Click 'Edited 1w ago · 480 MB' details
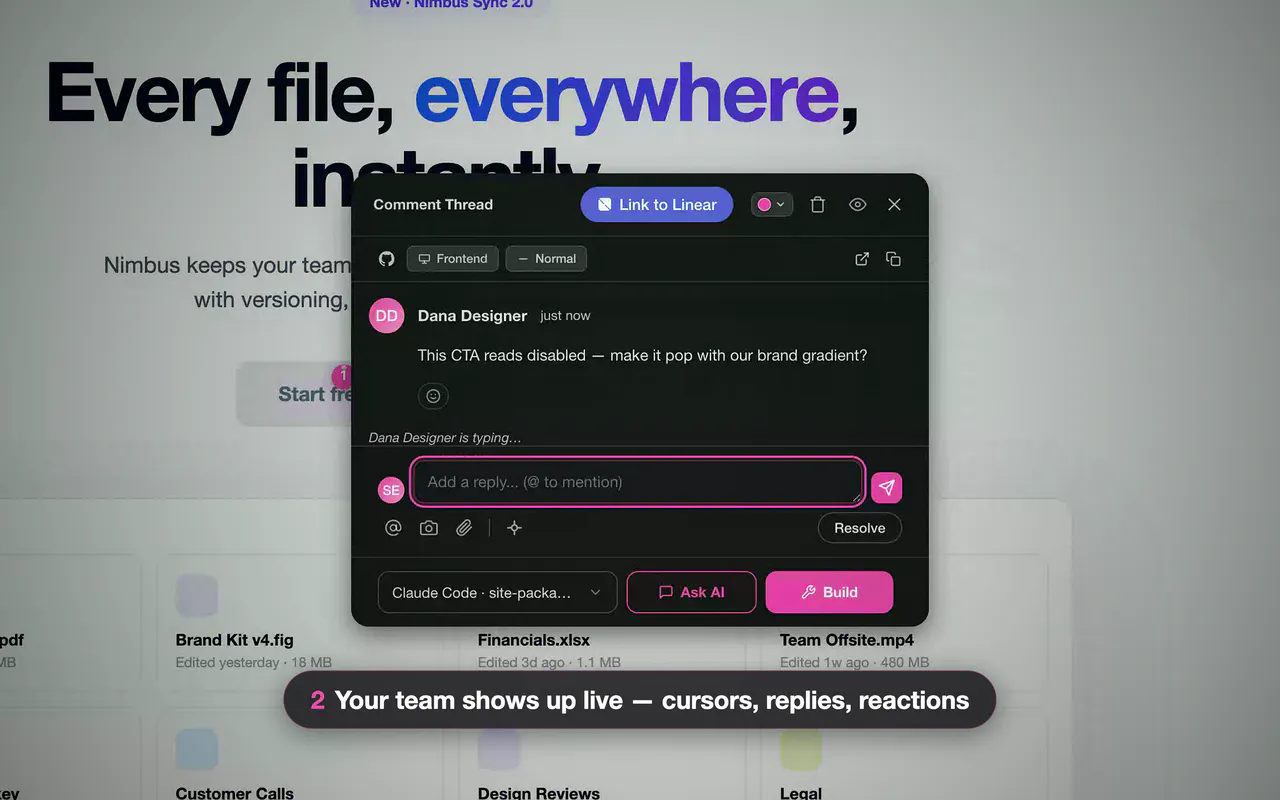The image size is (1280, 800). (x=854, y=662)
